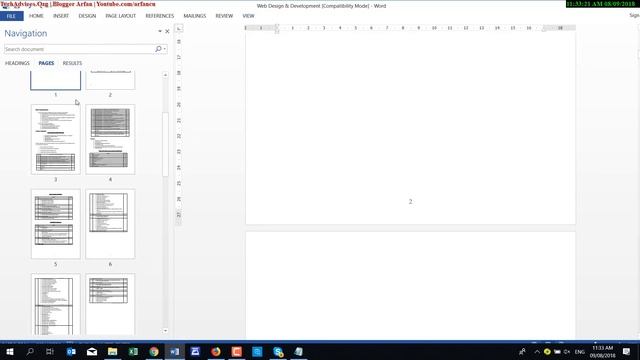Open the Mail app on the taskbar
The width and height of the screenshot is (640, 360).
point(92,351)
